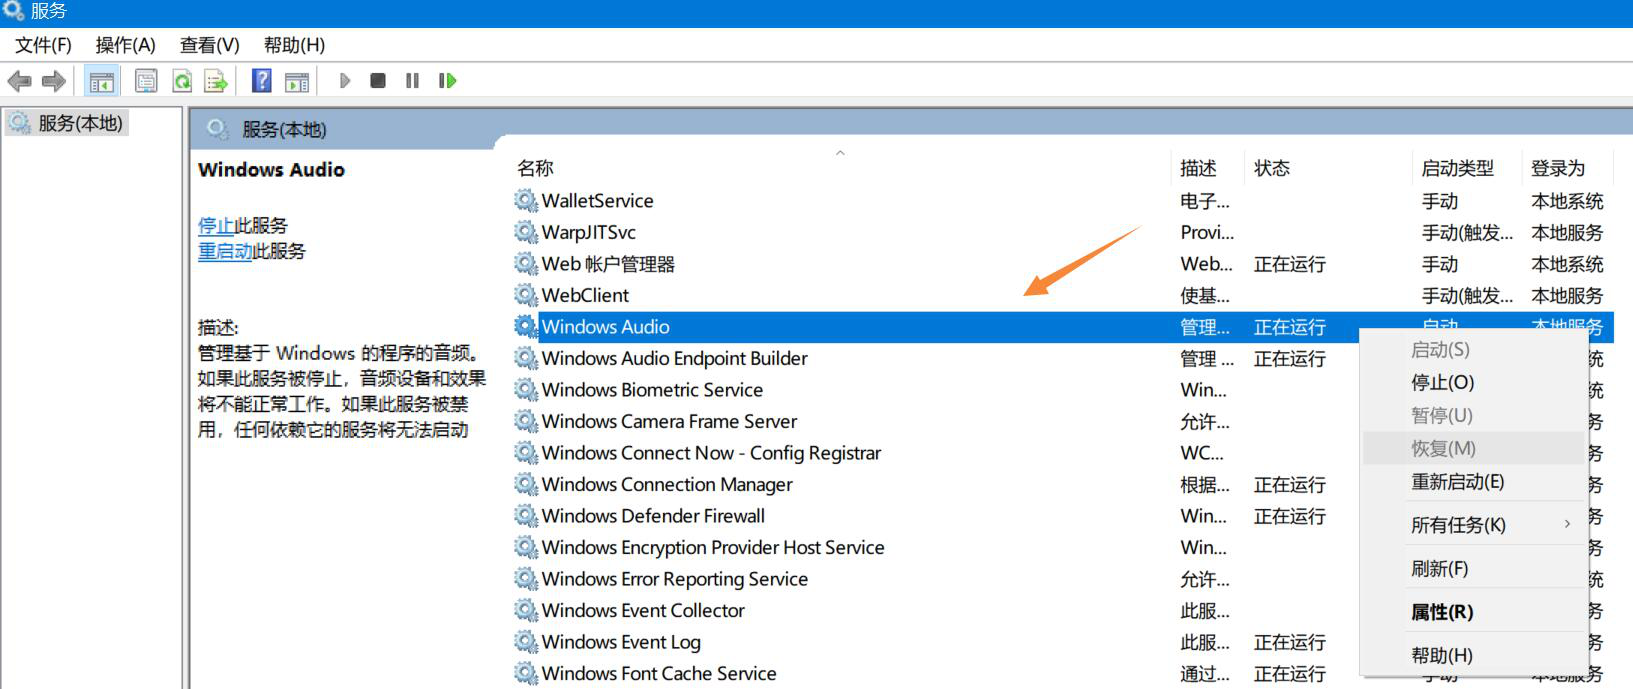The height and width of the screenshot is (689, 1633).
Task: Click the 停止 this service link
Action: coord(216,226)
